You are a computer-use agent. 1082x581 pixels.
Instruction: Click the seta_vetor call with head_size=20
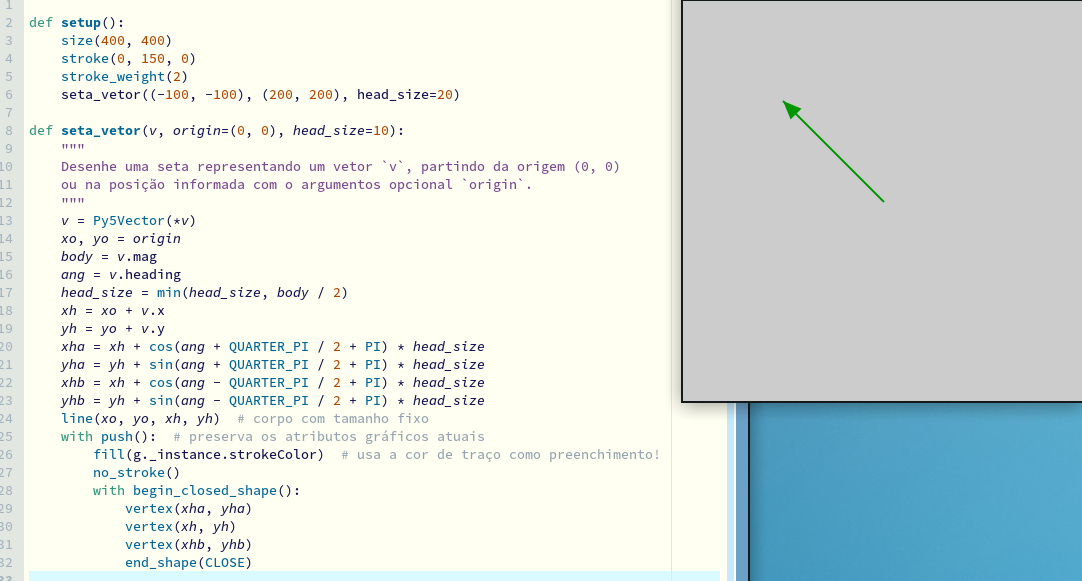[260, 95]
